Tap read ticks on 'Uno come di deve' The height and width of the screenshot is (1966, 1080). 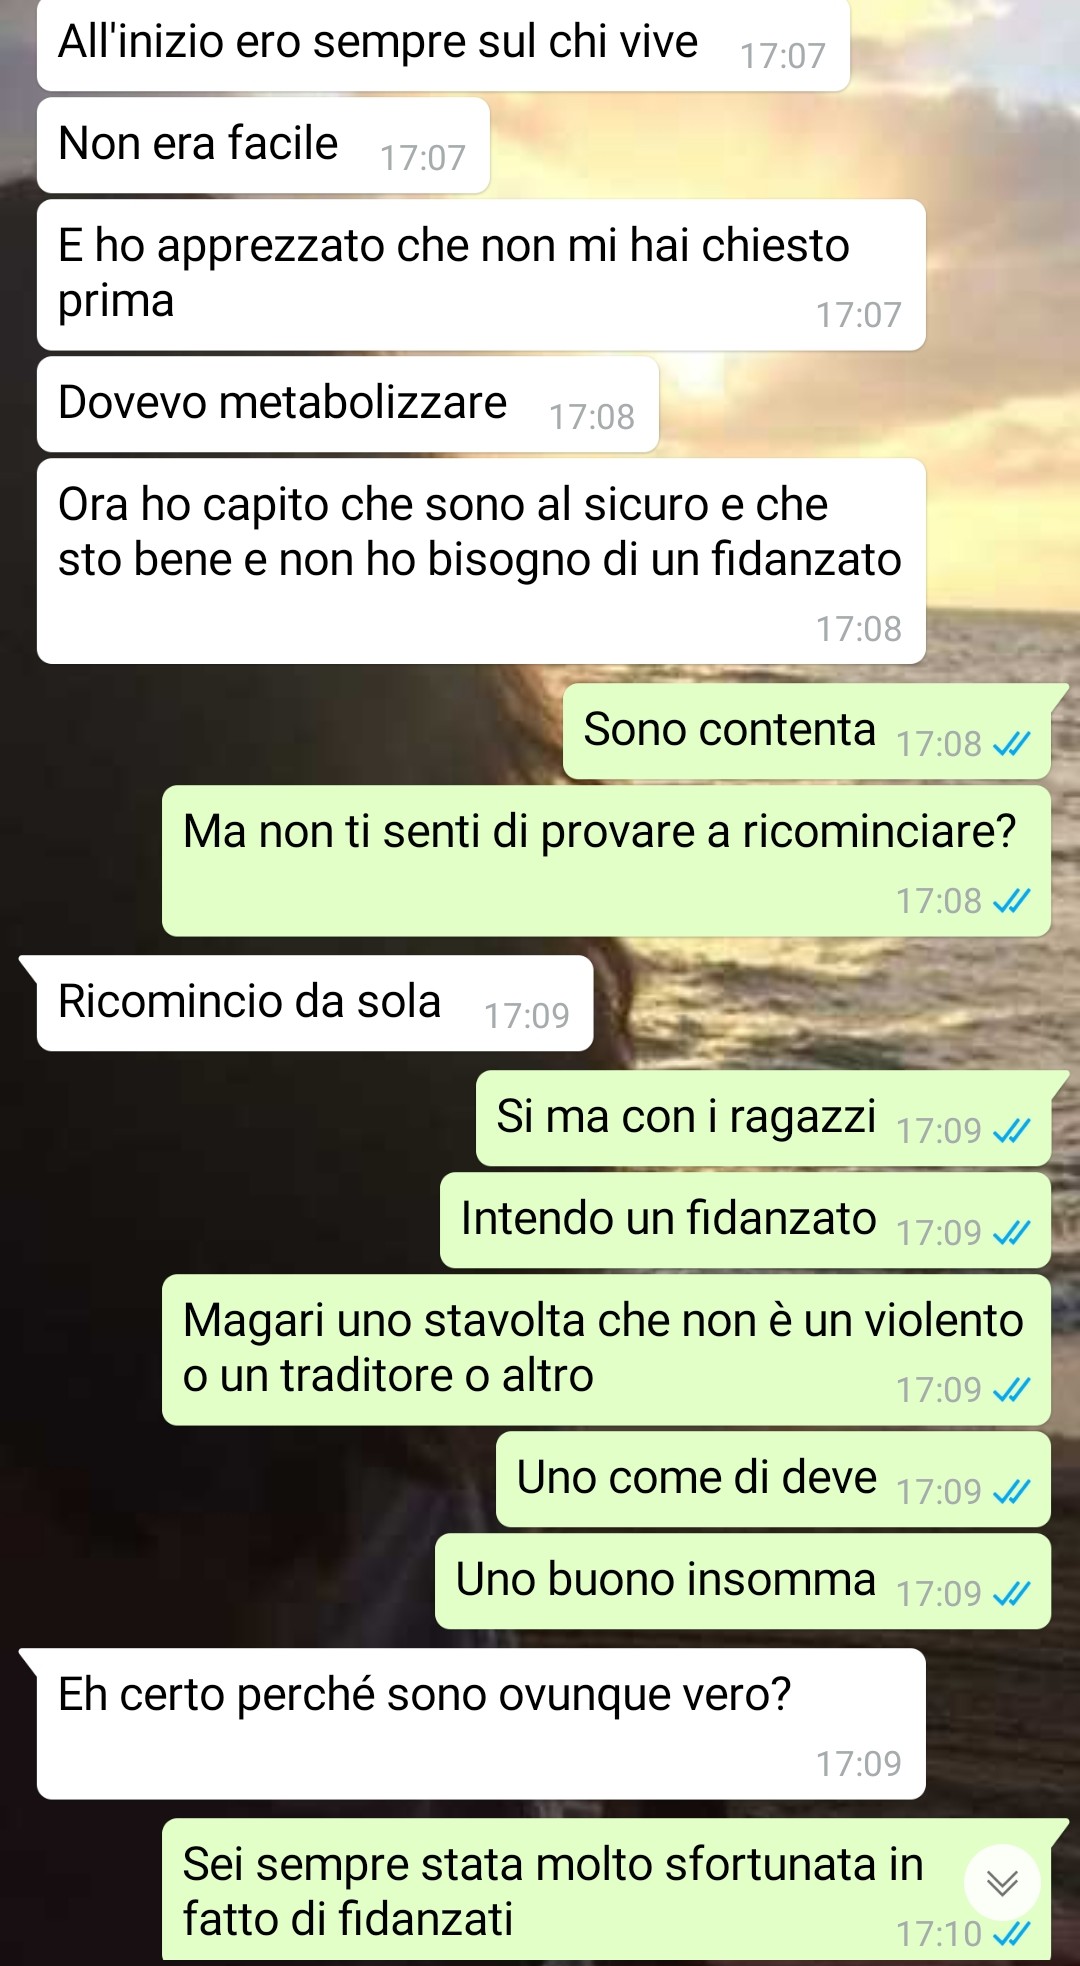1011,1492
